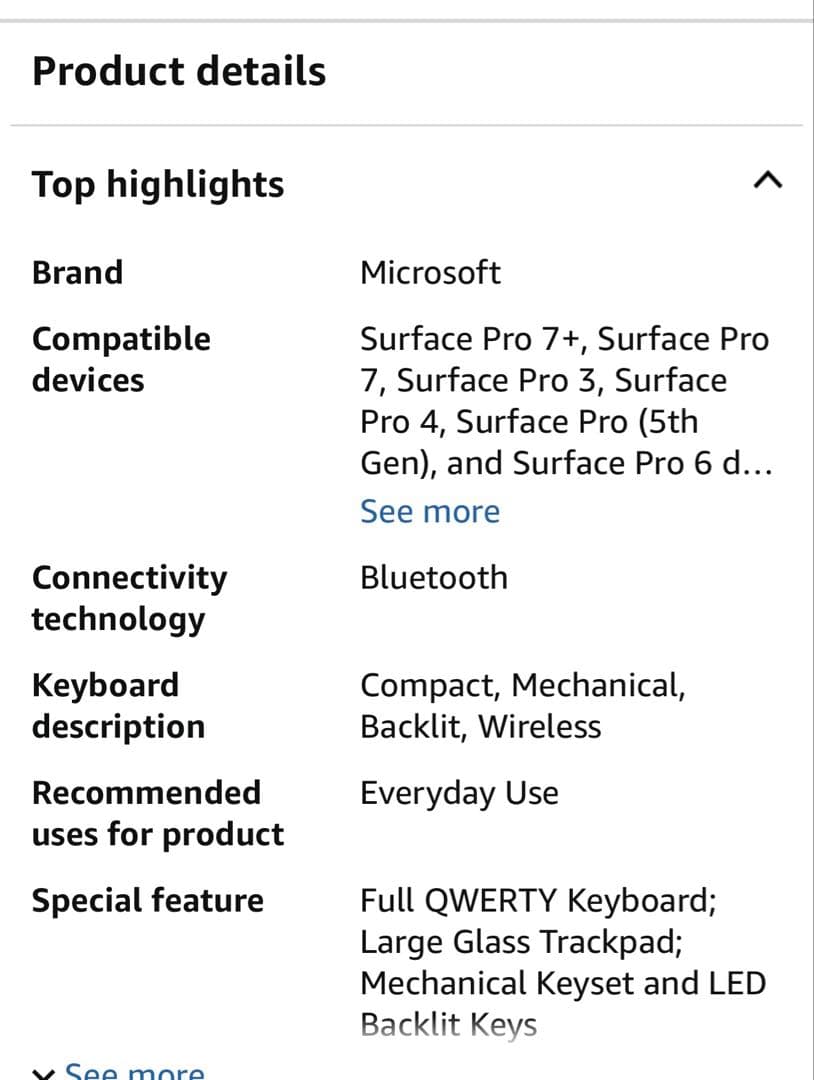This screenshot has width=814, height=1080.
Task: Click the chevron icon next to Top highlights
Action: [768, 180]
